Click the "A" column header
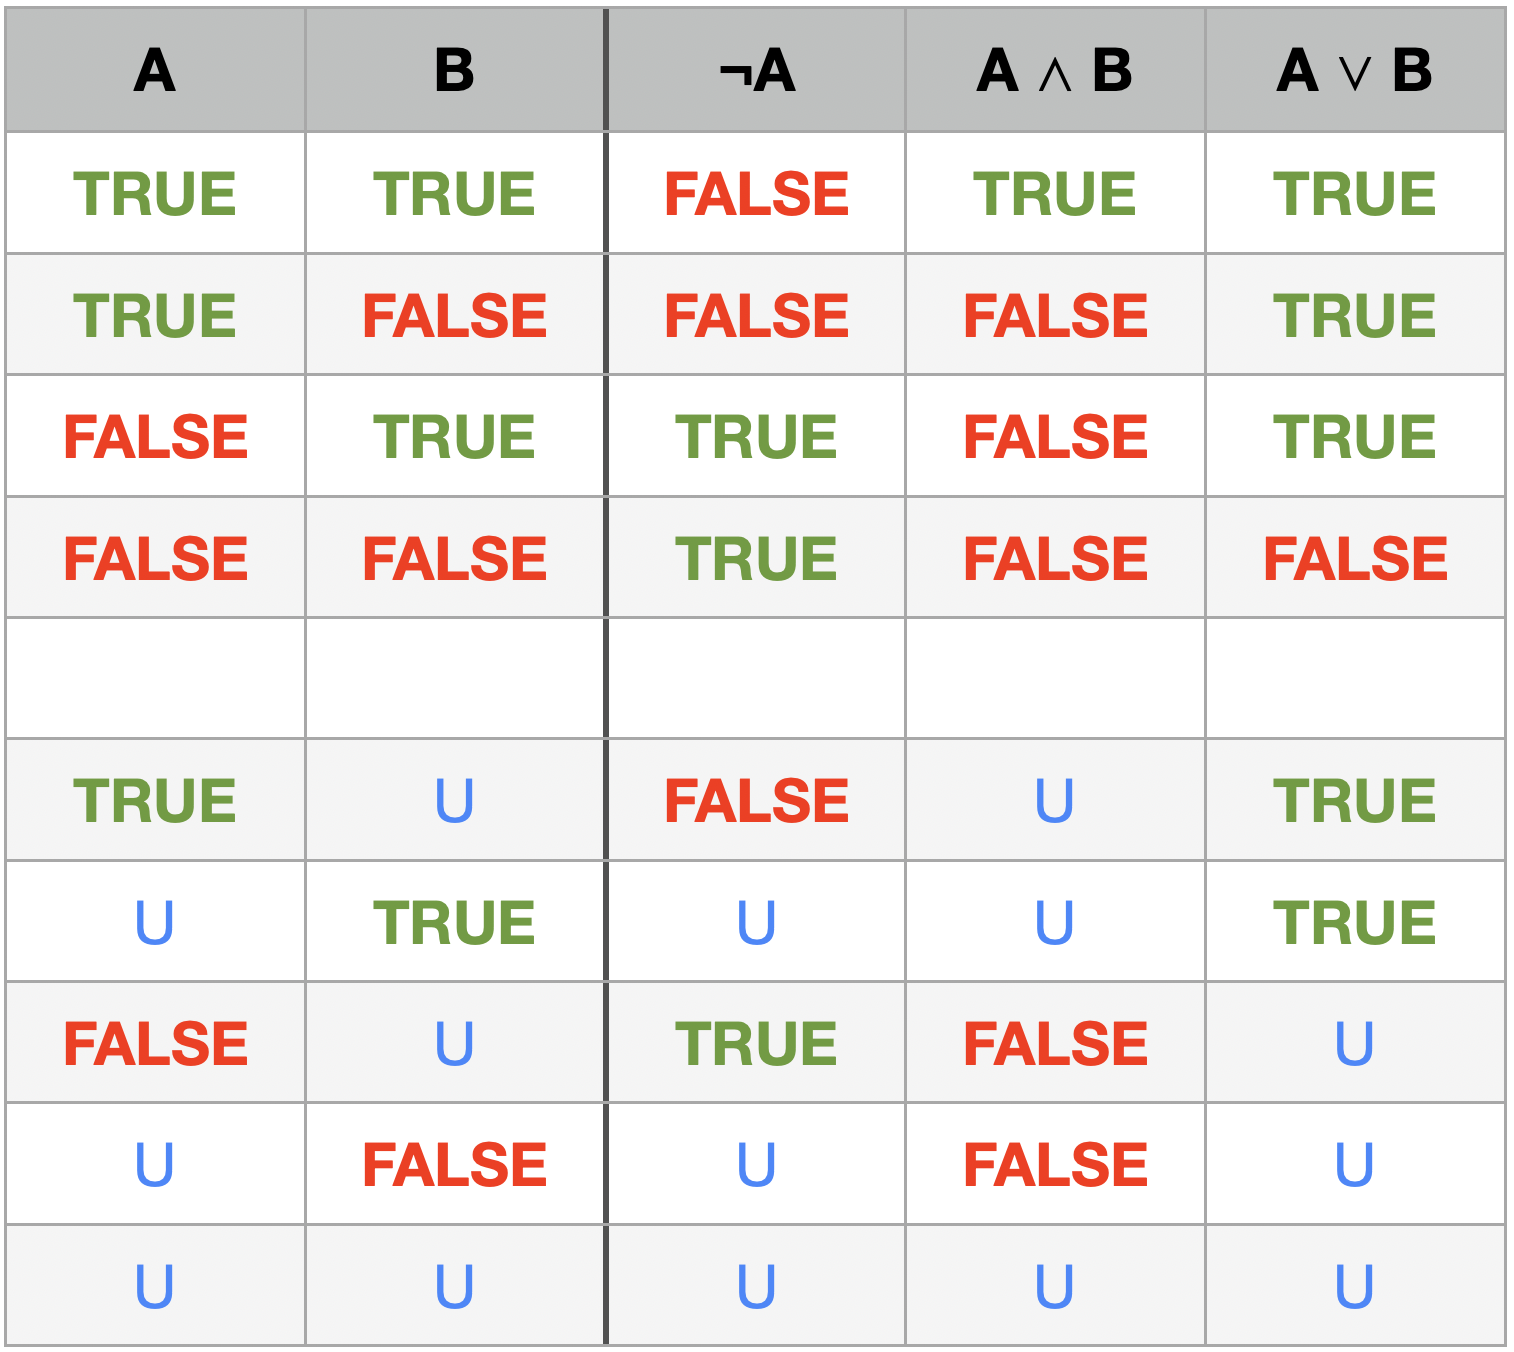 pyautogui.click(x=155, y=71)
